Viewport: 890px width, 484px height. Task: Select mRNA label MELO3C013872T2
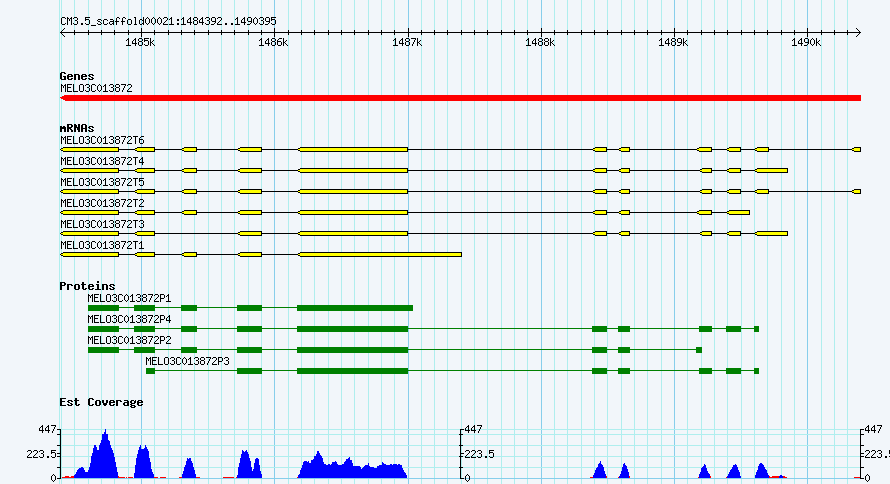[102, 203]
